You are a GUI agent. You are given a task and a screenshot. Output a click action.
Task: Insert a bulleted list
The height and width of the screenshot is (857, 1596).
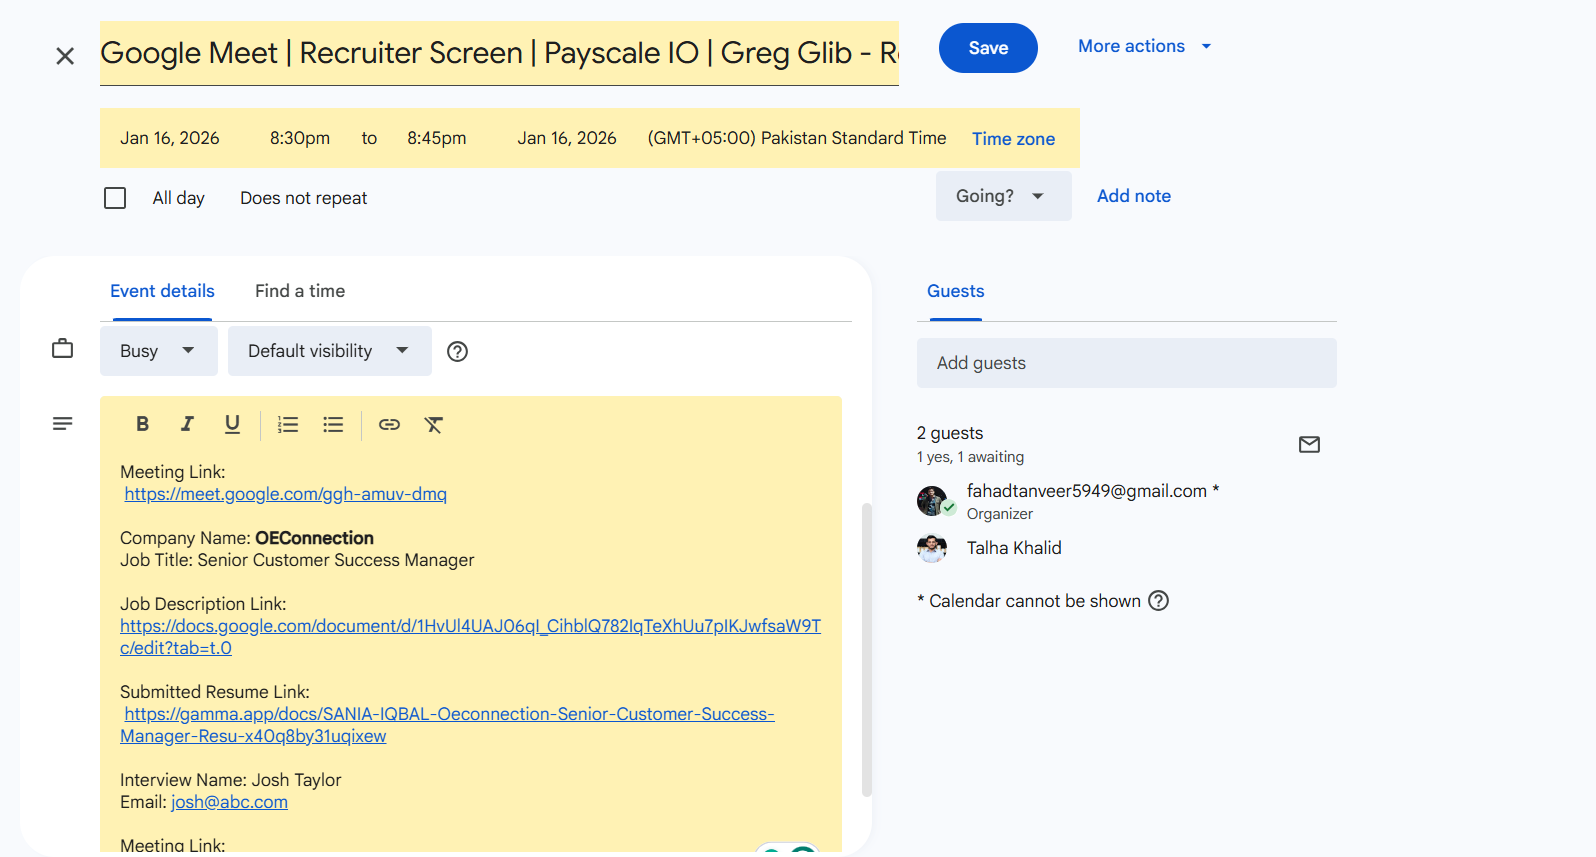[333, 424]
